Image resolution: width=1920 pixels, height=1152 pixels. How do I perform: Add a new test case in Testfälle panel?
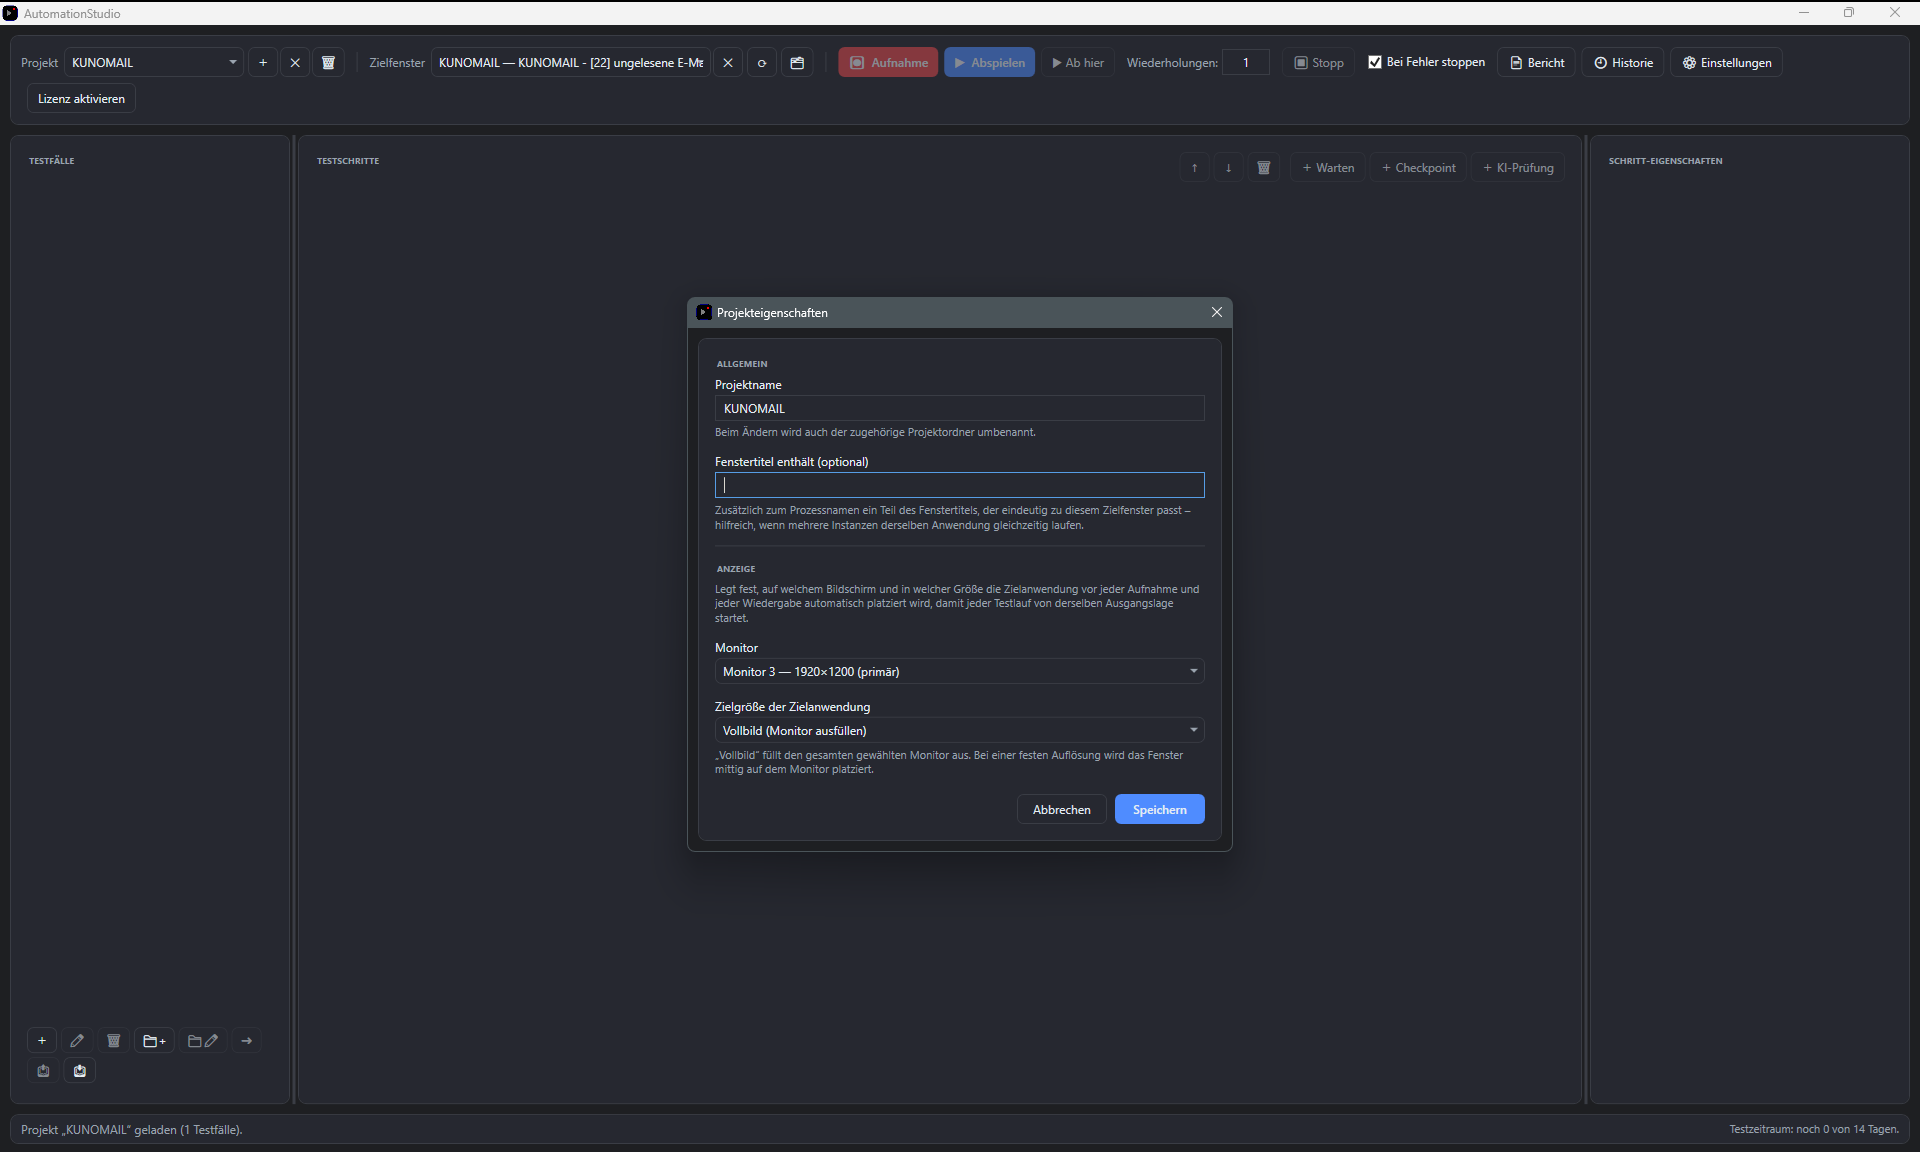(x=42, y=1040)
